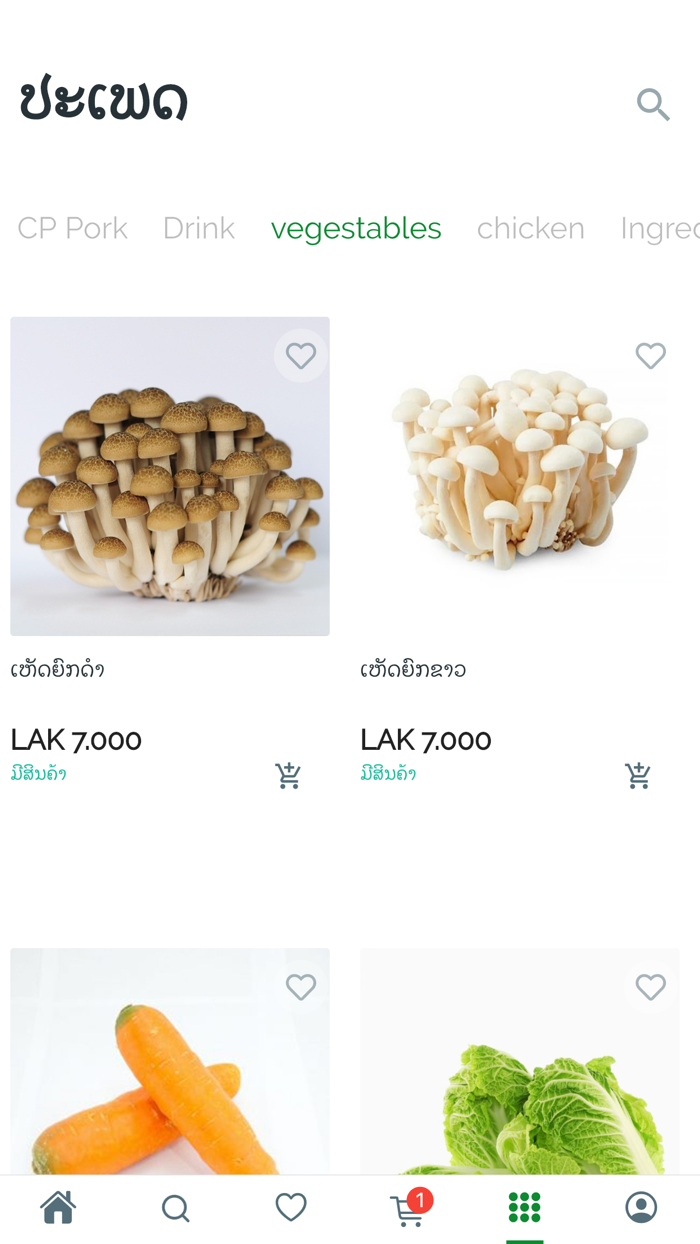Open the carrot product image

pos(170,1090)
